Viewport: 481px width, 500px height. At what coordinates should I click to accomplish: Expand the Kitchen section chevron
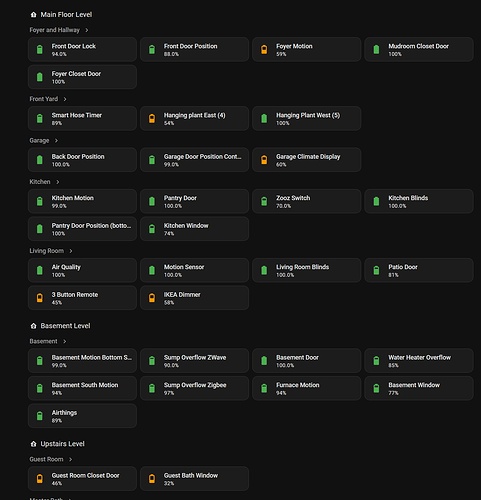click(x=58, y=182)
